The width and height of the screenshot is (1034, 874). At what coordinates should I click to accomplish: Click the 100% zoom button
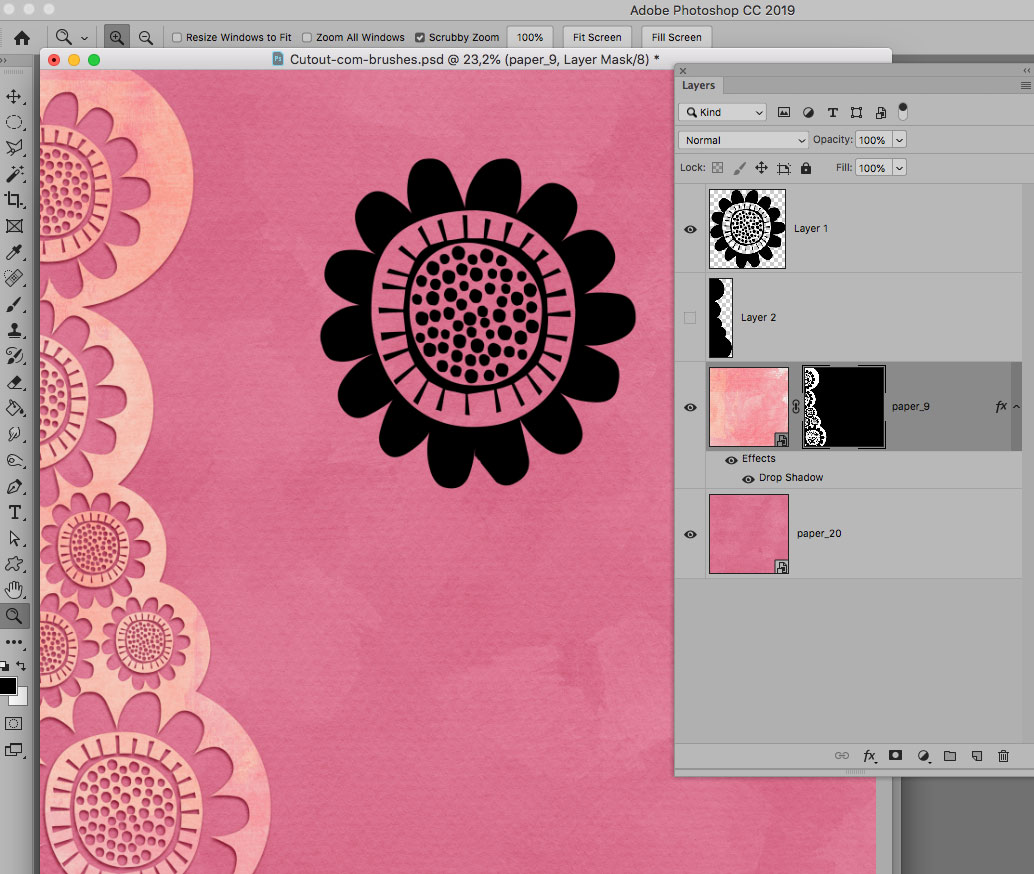[530, 38]
